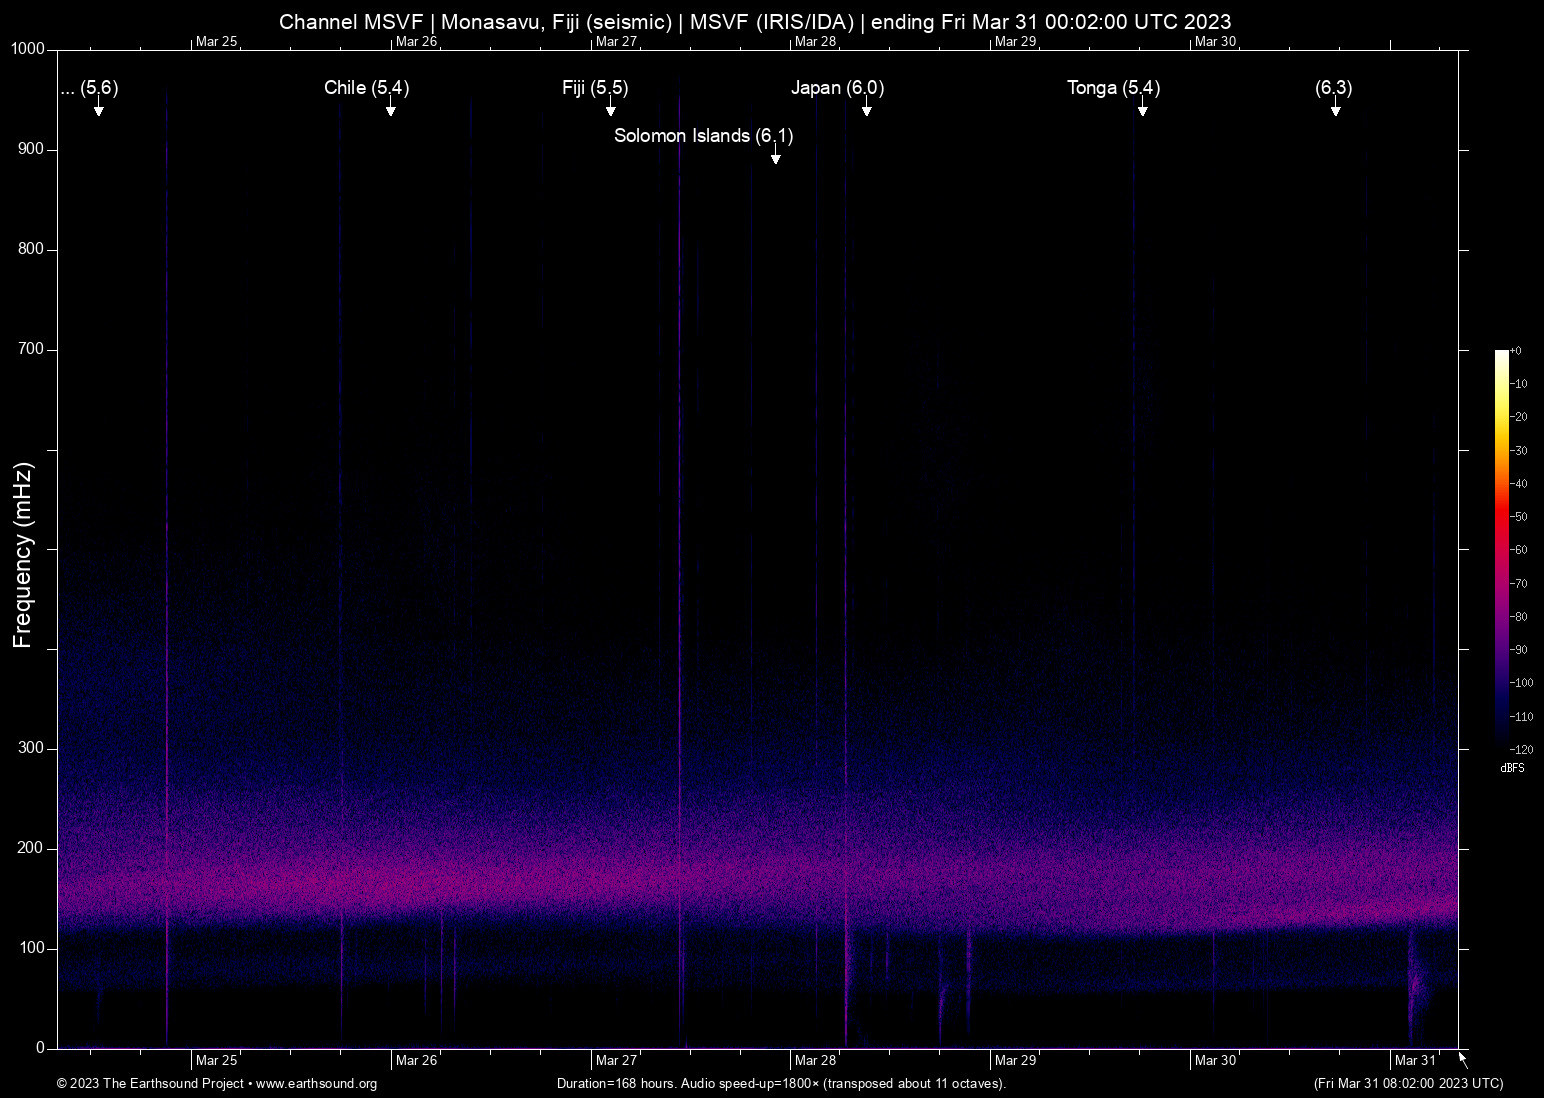Image resolution: width=1544 pixels, height=1098 pixels.
Task: Click the Earthsound Project copyright text
Action: coord(150,1084)
